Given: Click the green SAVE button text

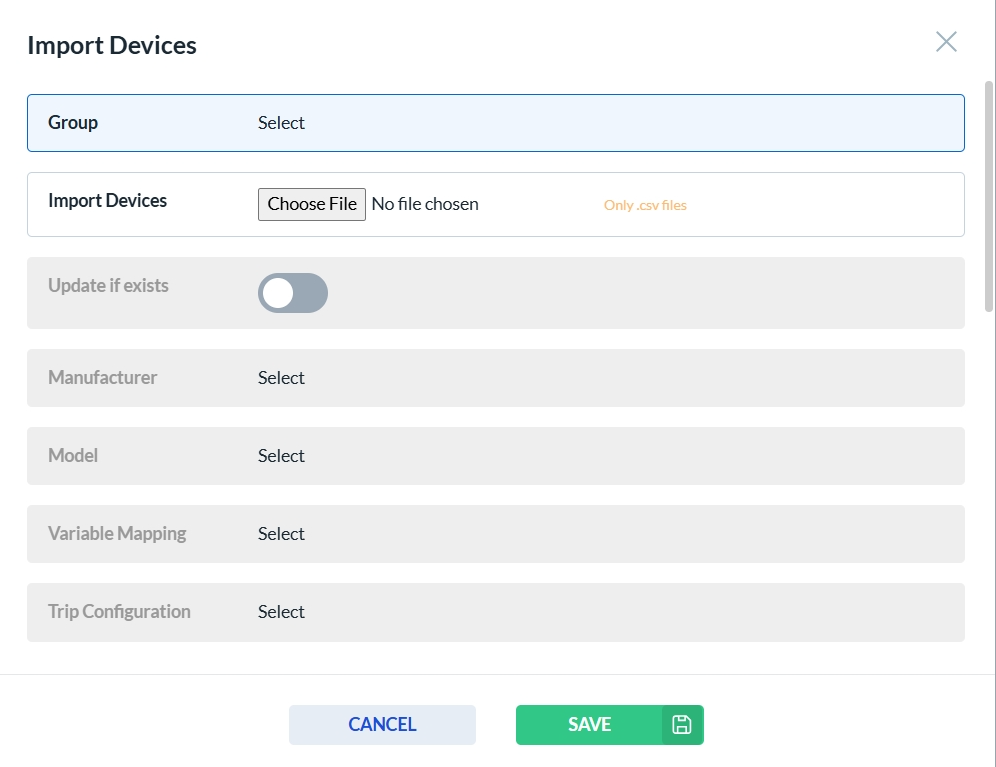Looking at the screenshot, I should 589,725.
